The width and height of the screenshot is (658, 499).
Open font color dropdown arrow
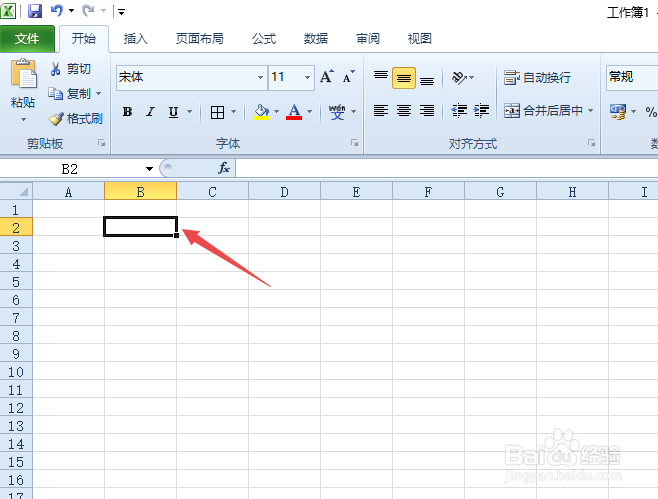pyautogui.click(x=310, y=112)
